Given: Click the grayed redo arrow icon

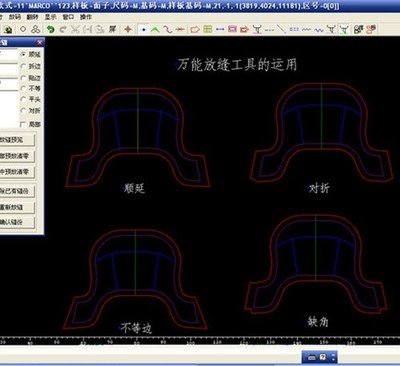Looking at the screenshot, I should tap(62, 30).
